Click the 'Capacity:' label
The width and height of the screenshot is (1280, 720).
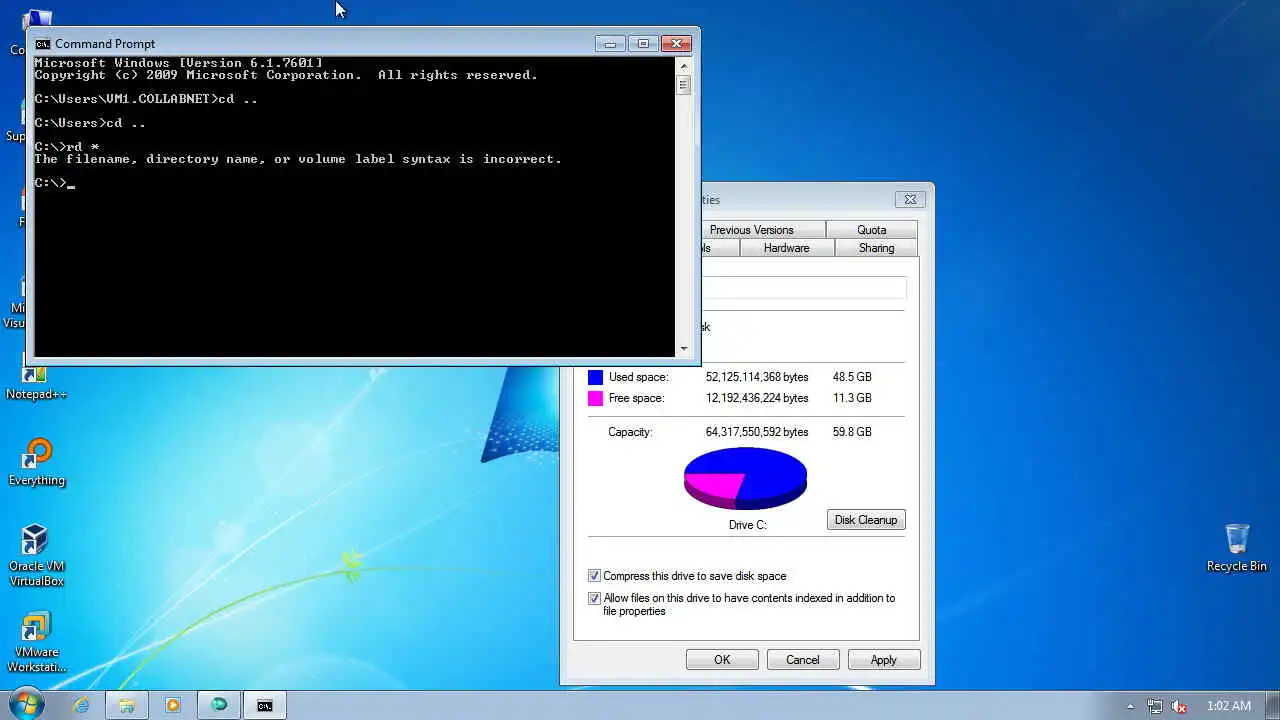click(630, 432)
